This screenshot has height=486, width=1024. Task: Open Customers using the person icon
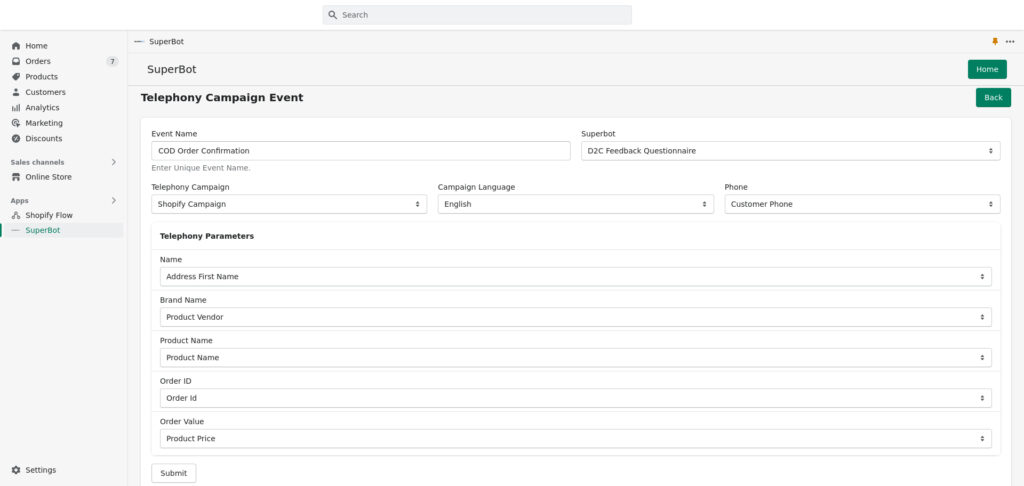click(16, 92)
